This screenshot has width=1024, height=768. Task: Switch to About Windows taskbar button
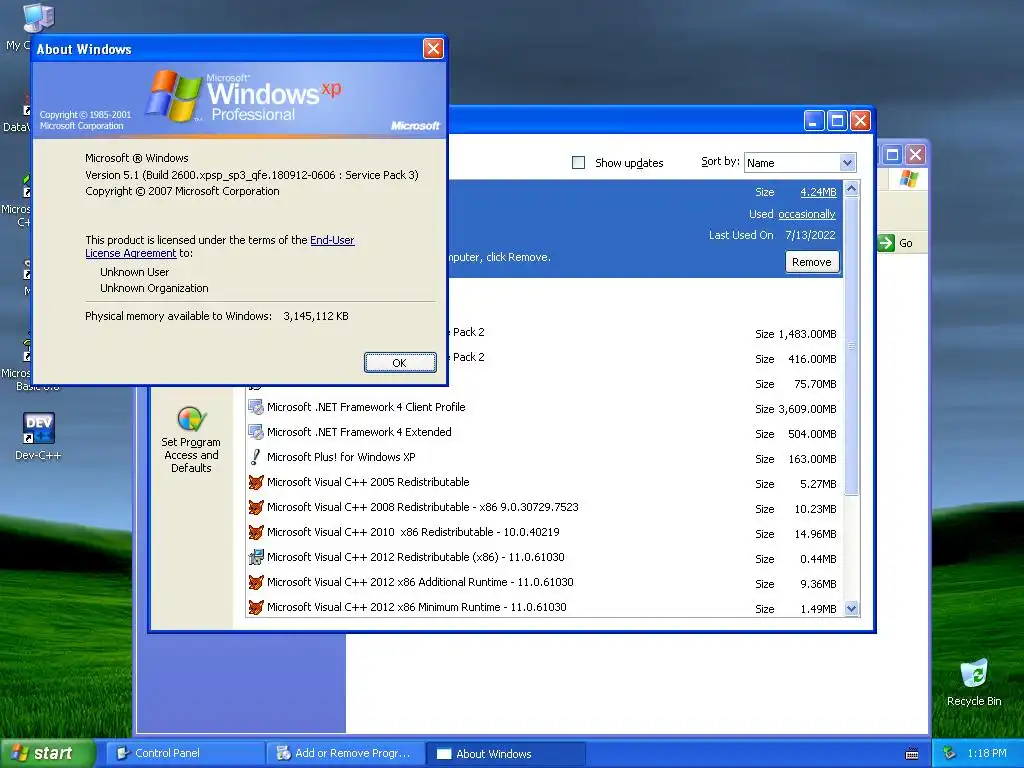point(505,753)
